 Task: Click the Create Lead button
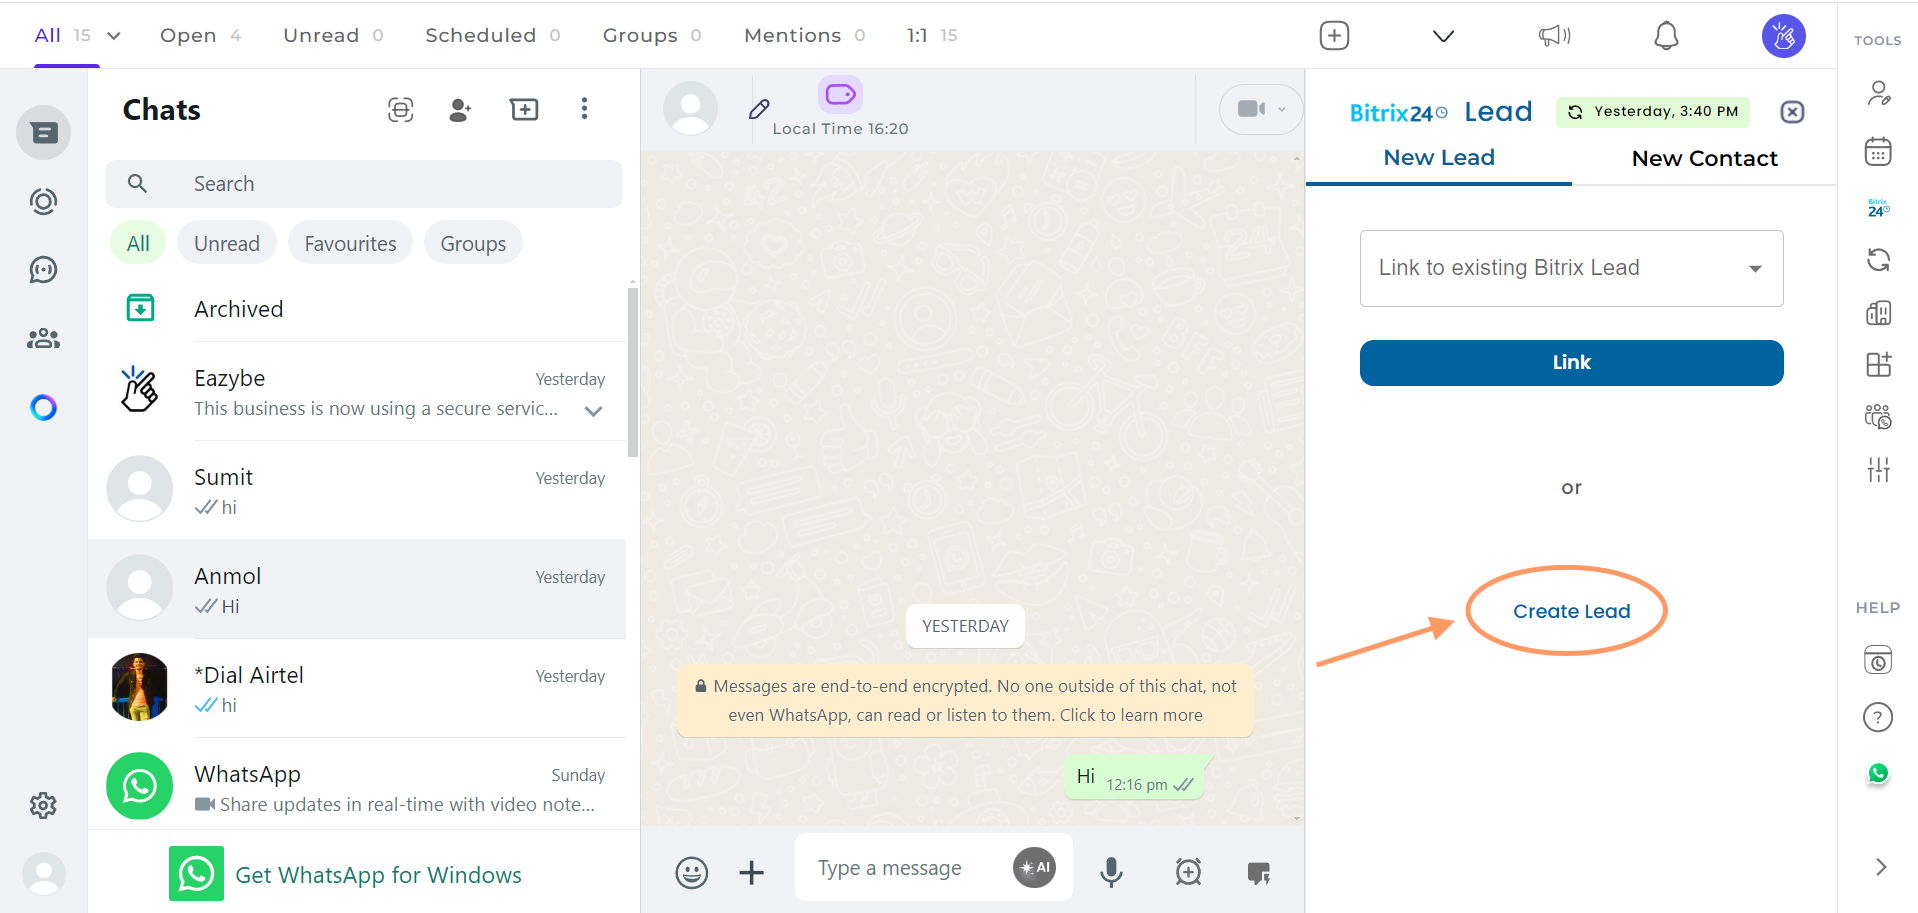(1570, 611)
